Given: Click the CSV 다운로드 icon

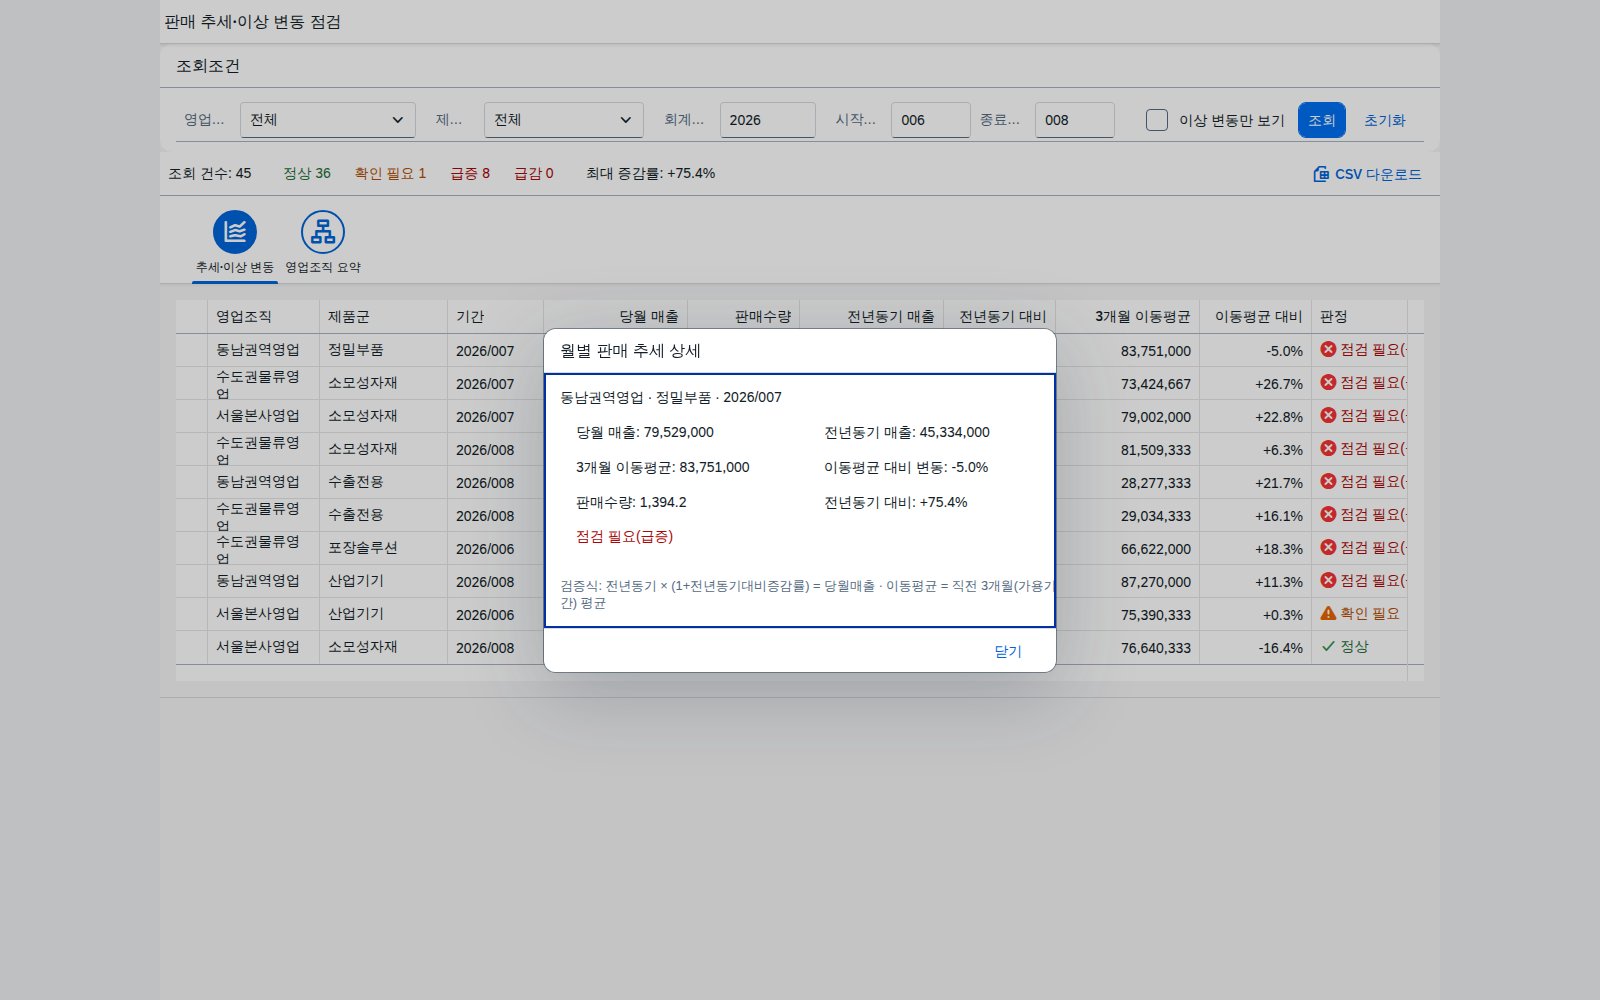Looking at the screenshot, I should click(x=1321, y=174).
